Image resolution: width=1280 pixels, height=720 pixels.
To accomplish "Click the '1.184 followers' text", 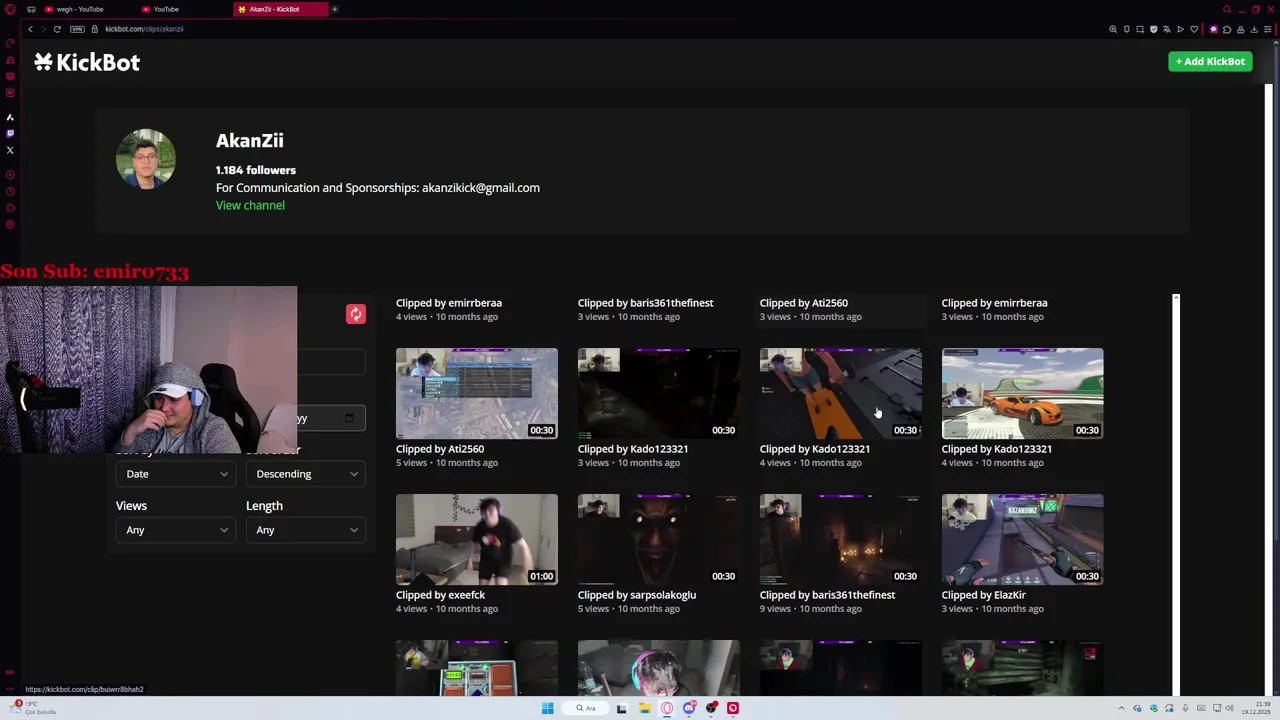I will pos(256,170).
